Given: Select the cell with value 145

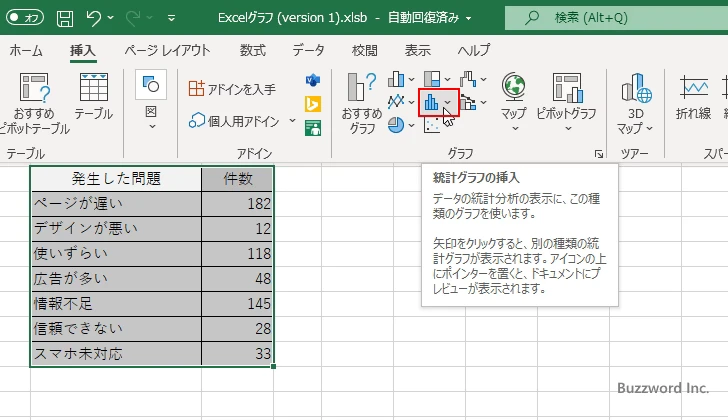Looking at the screenshot, I should (x=238, y=304).
